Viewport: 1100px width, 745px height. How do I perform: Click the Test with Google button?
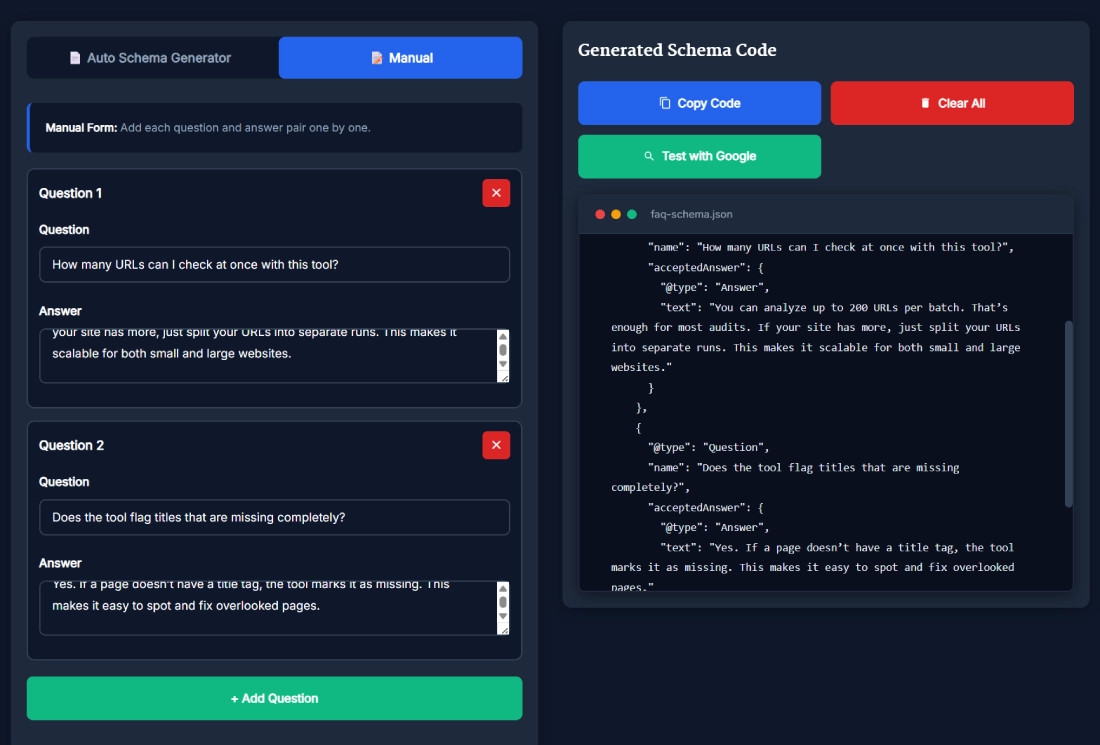[699, 156]
